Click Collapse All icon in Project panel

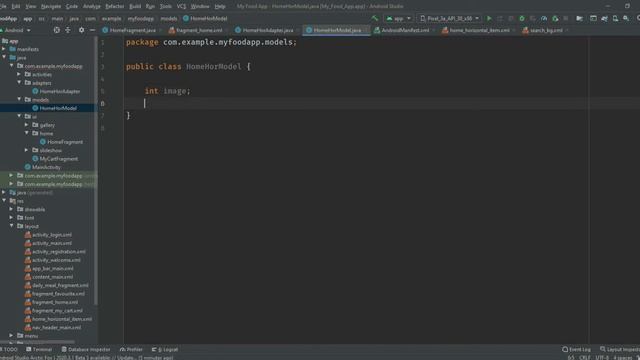pyautogui.click(x=68, y=30)
